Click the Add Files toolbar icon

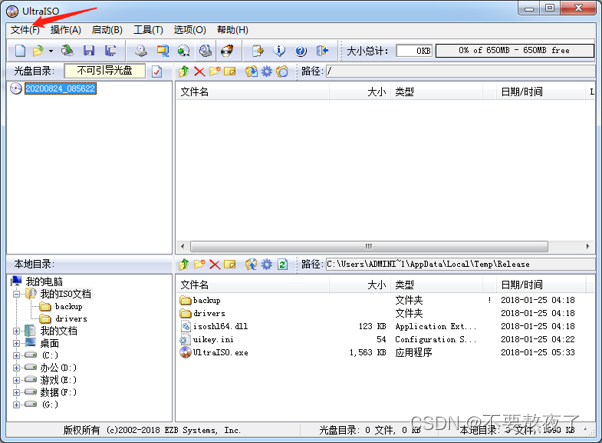point(258,50)
